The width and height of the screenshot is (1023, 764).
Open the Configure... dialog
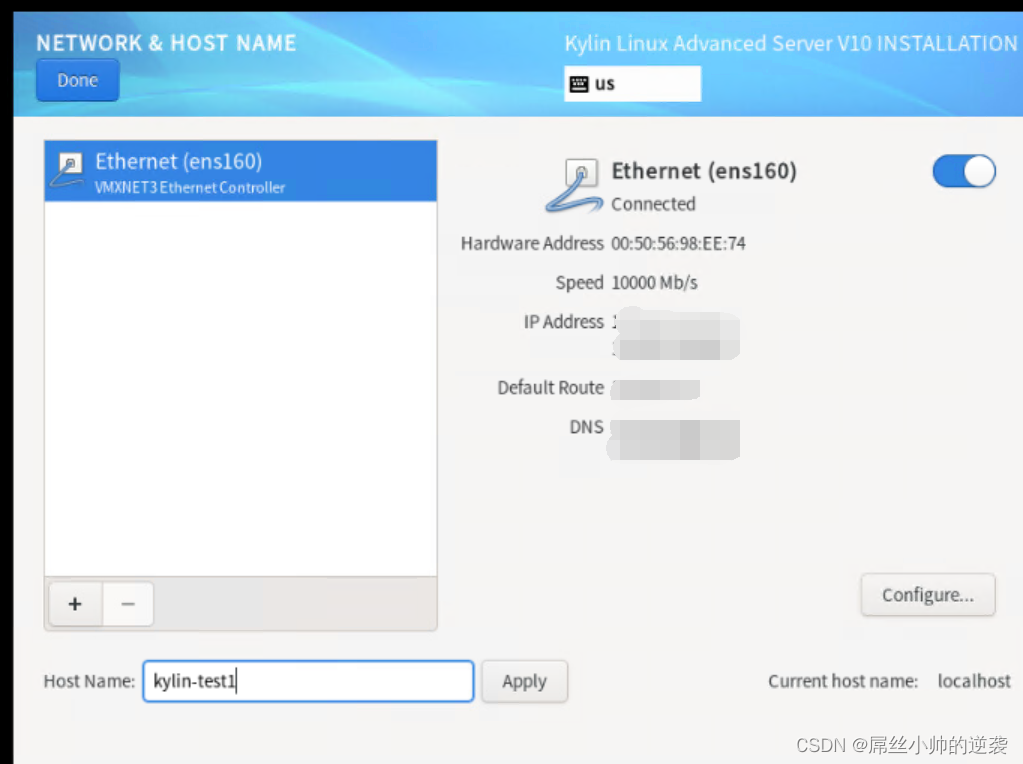(x=928, y=595)
